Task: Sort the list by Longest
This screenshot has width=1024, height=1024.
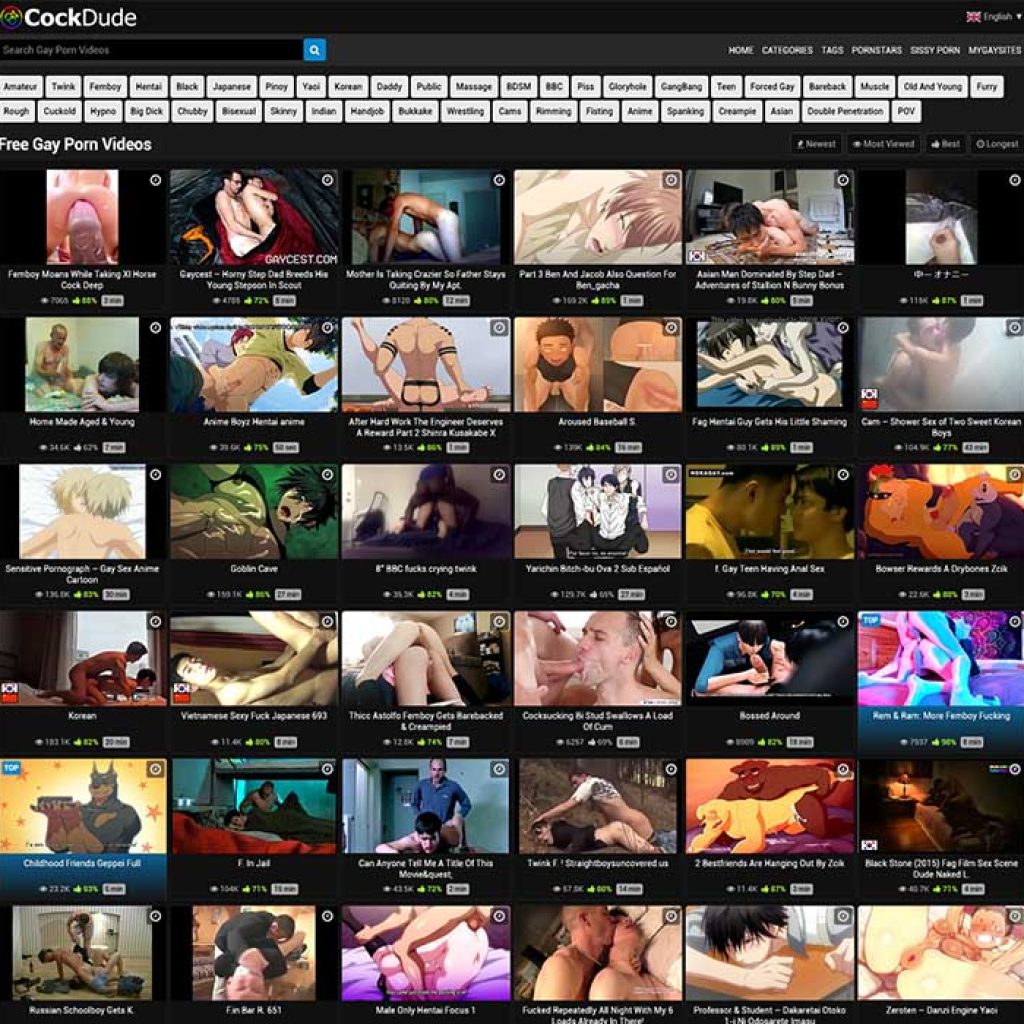Action: pos(996,144)
